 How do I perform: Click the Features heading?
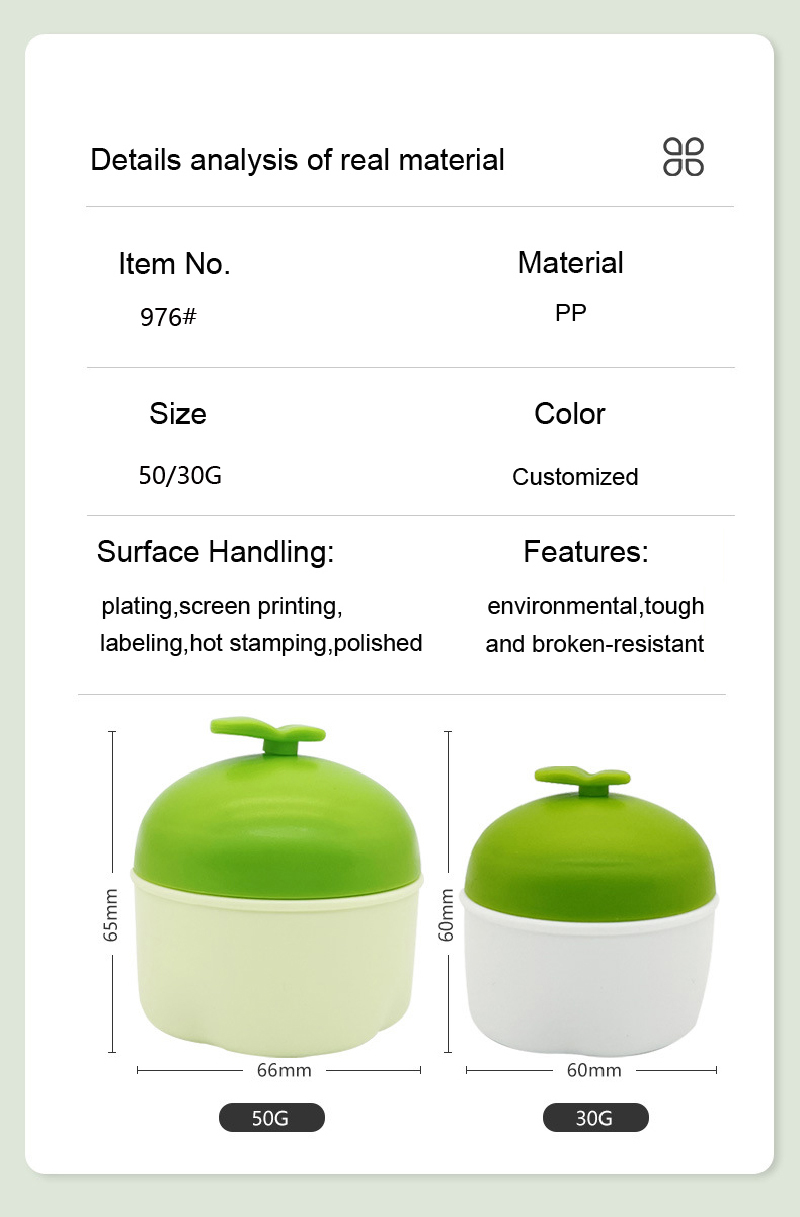tap(586, 551)
